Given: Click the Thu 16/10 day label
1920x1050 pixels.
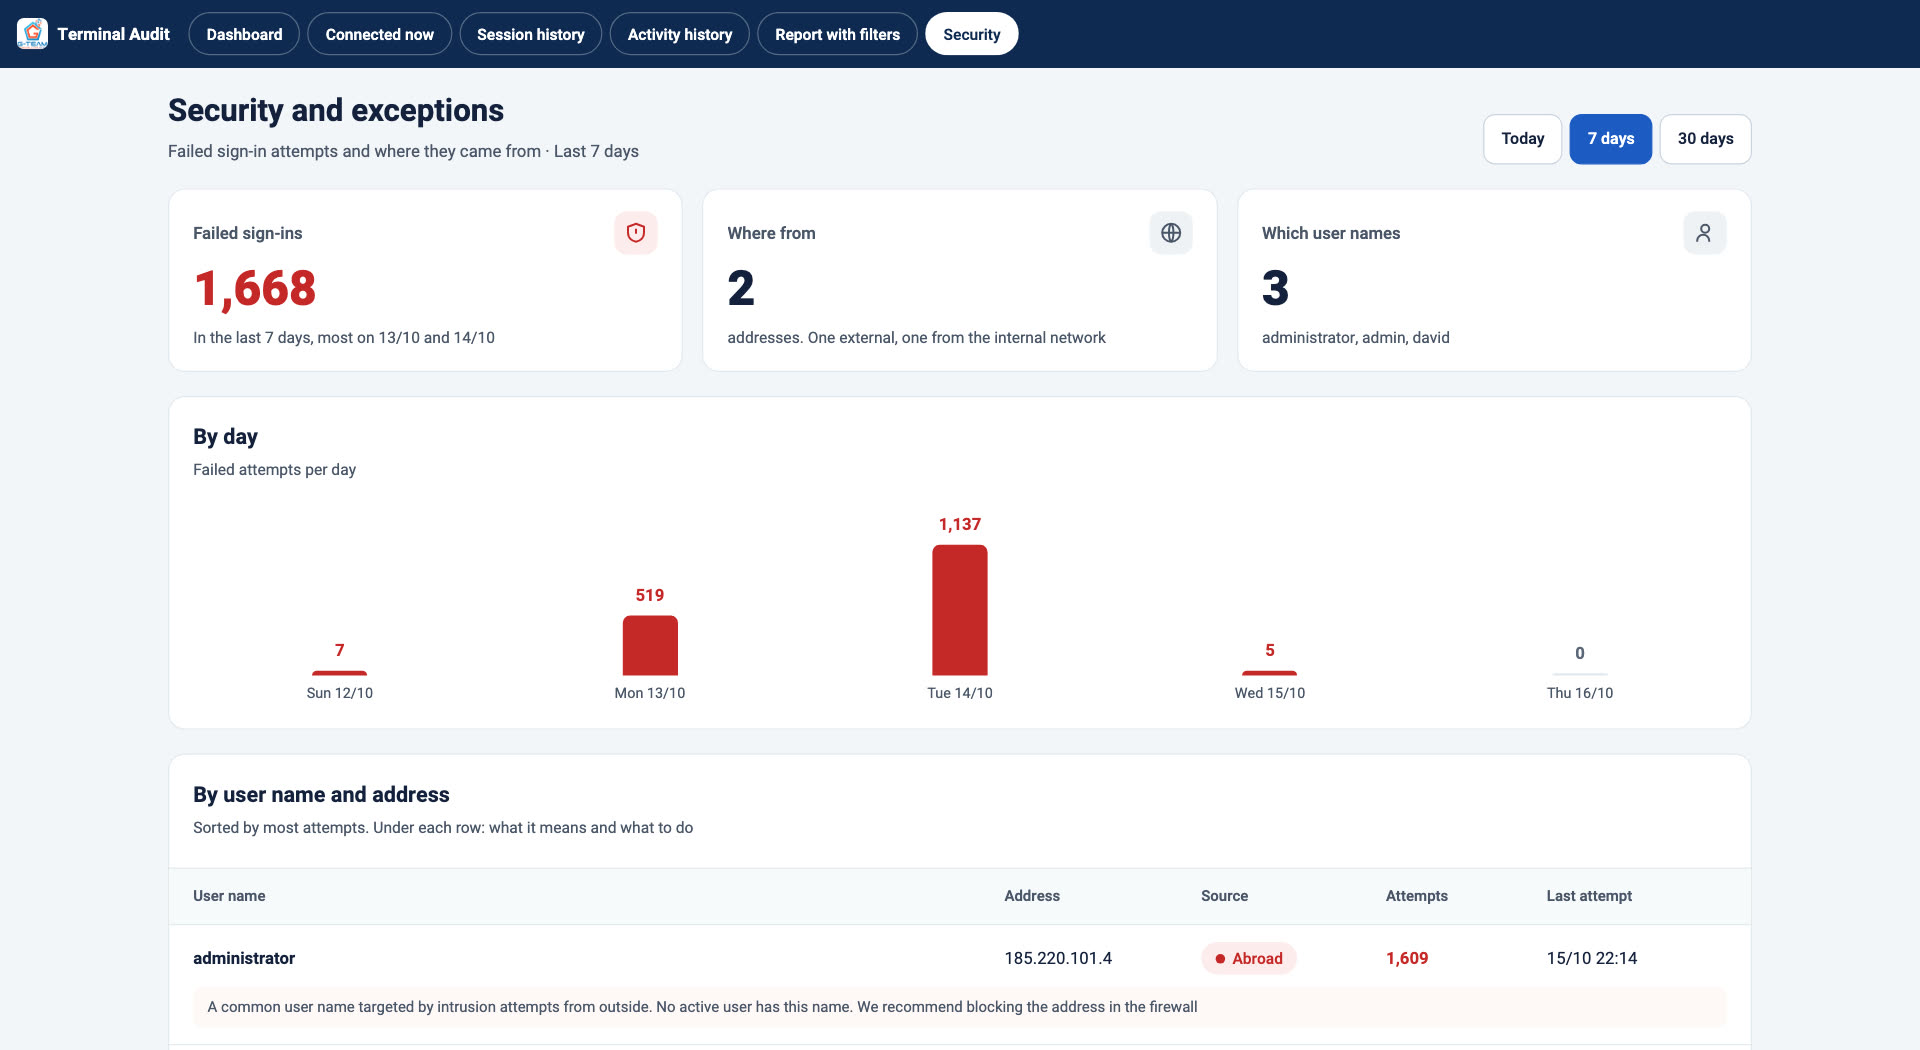Looking at the screenshot, I should (1580, 693).
